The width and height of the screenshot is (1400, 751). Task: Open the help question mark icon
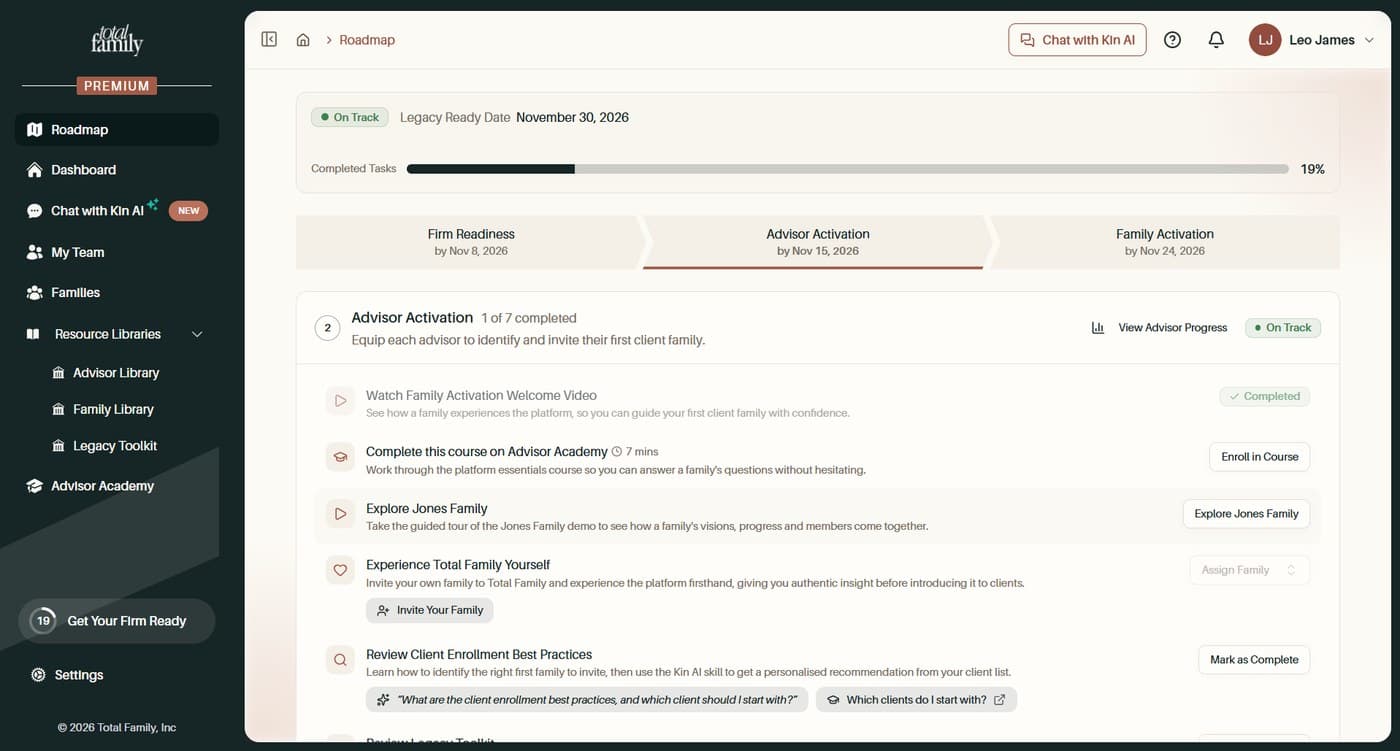tap(1173, 40)
